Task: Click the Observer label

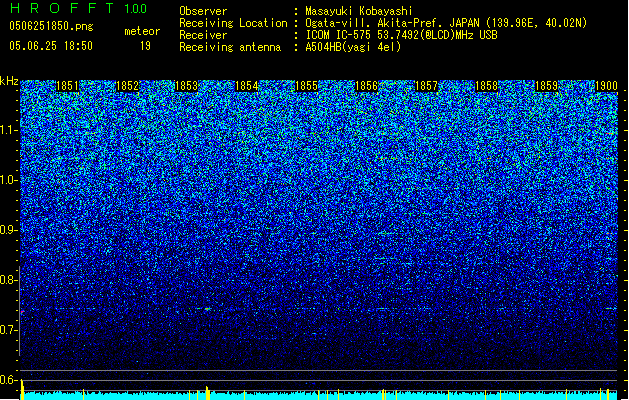Action: pos(203,11)
